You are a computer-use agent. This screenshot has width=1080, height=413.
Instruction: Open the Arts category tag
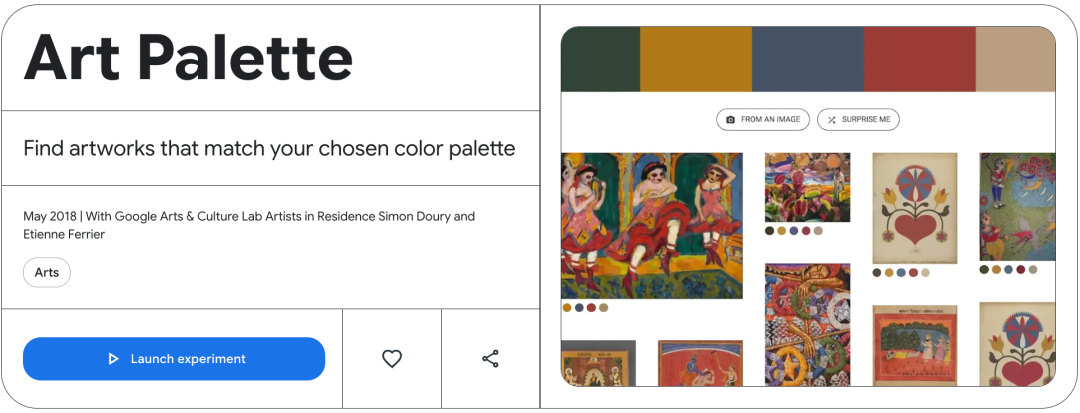click(x=47, y=272)
